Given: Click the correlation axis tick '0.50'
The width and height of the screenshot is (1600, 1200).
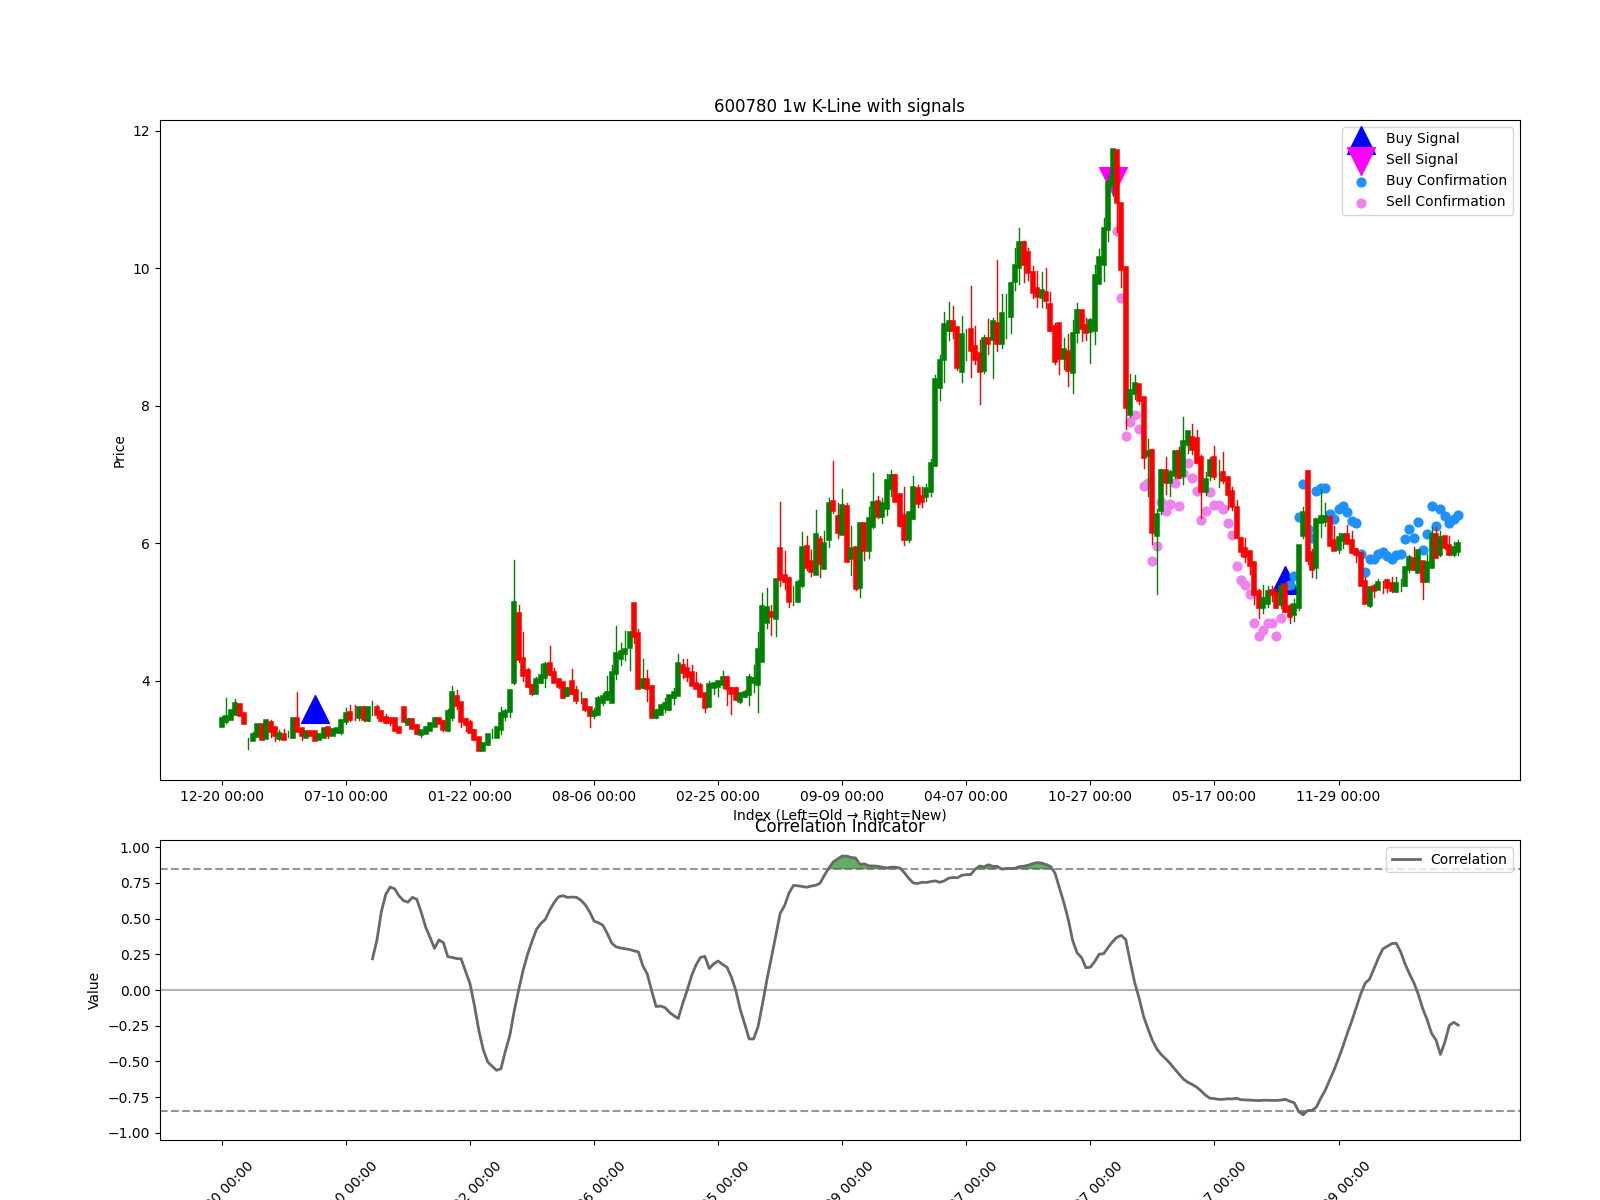Looking at the screenshot, I should click(135, 919).
